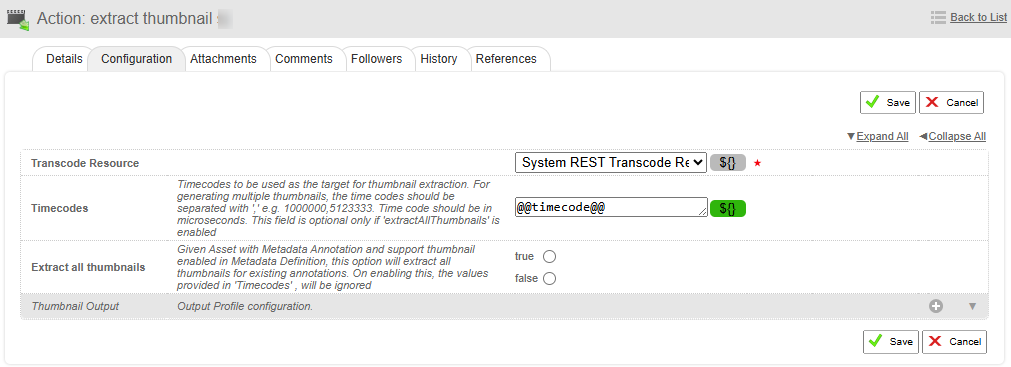
Task: Click the Back to List link
Action: click(979, 17)
